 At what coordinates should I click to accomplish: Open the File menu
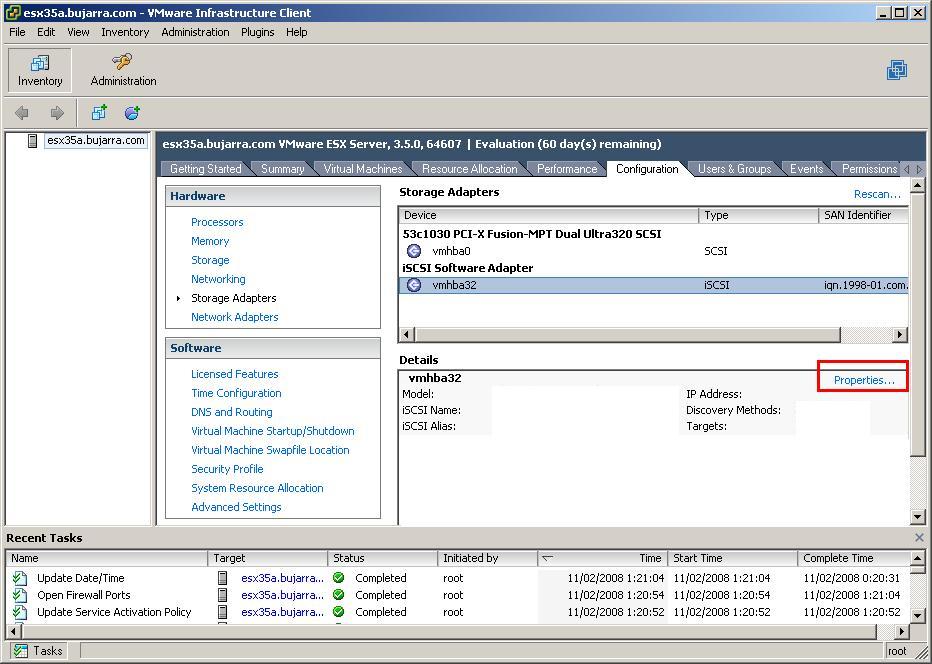click(x=17, y=32)
